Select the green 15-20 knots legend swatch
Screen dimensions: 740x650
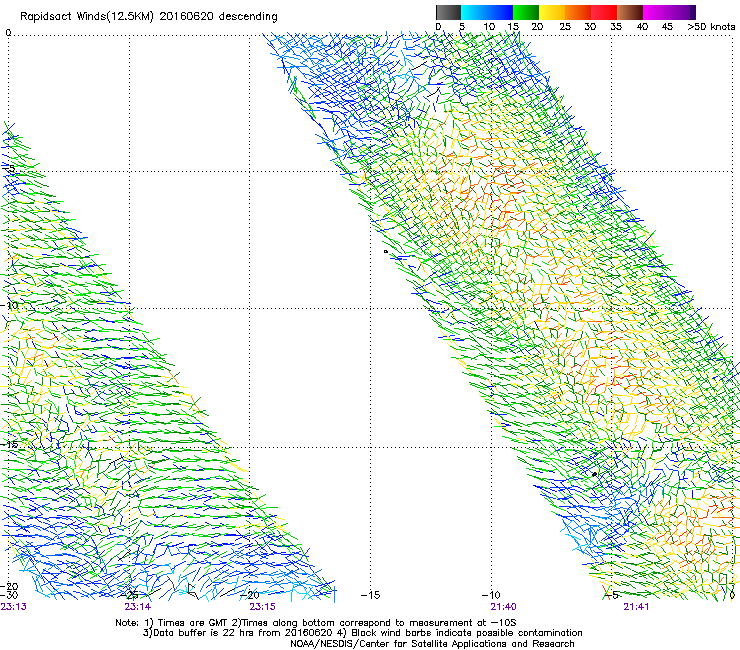pos(526,12)
